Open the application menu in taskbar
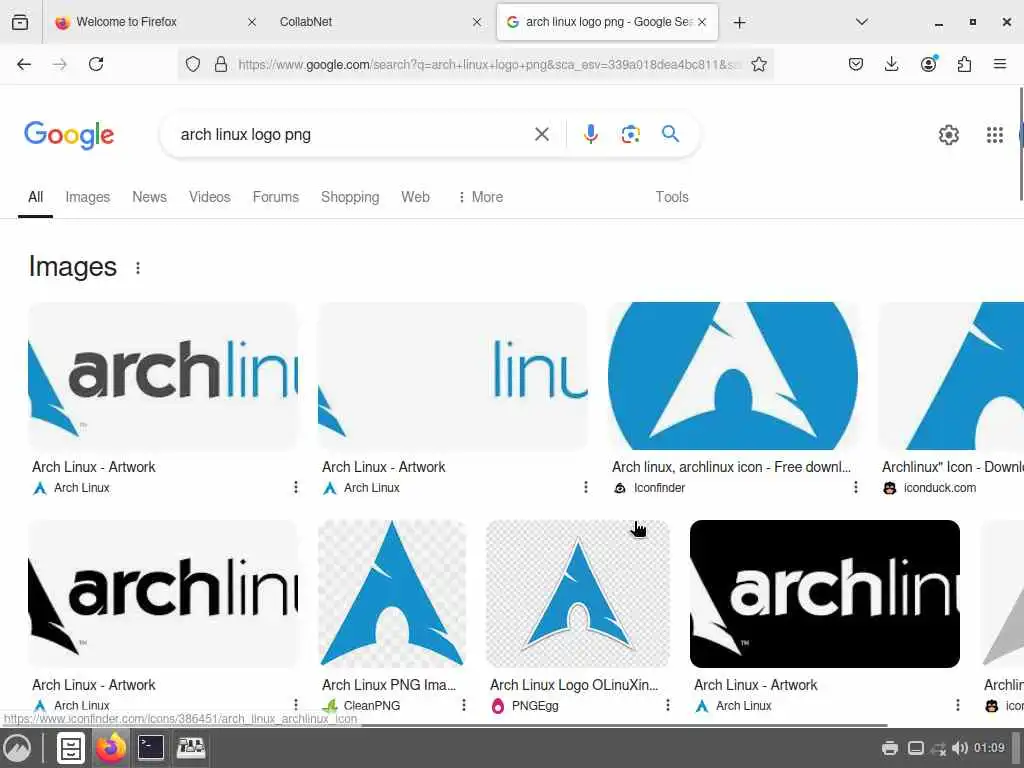The image size is (1024, 768). [17, 748]
